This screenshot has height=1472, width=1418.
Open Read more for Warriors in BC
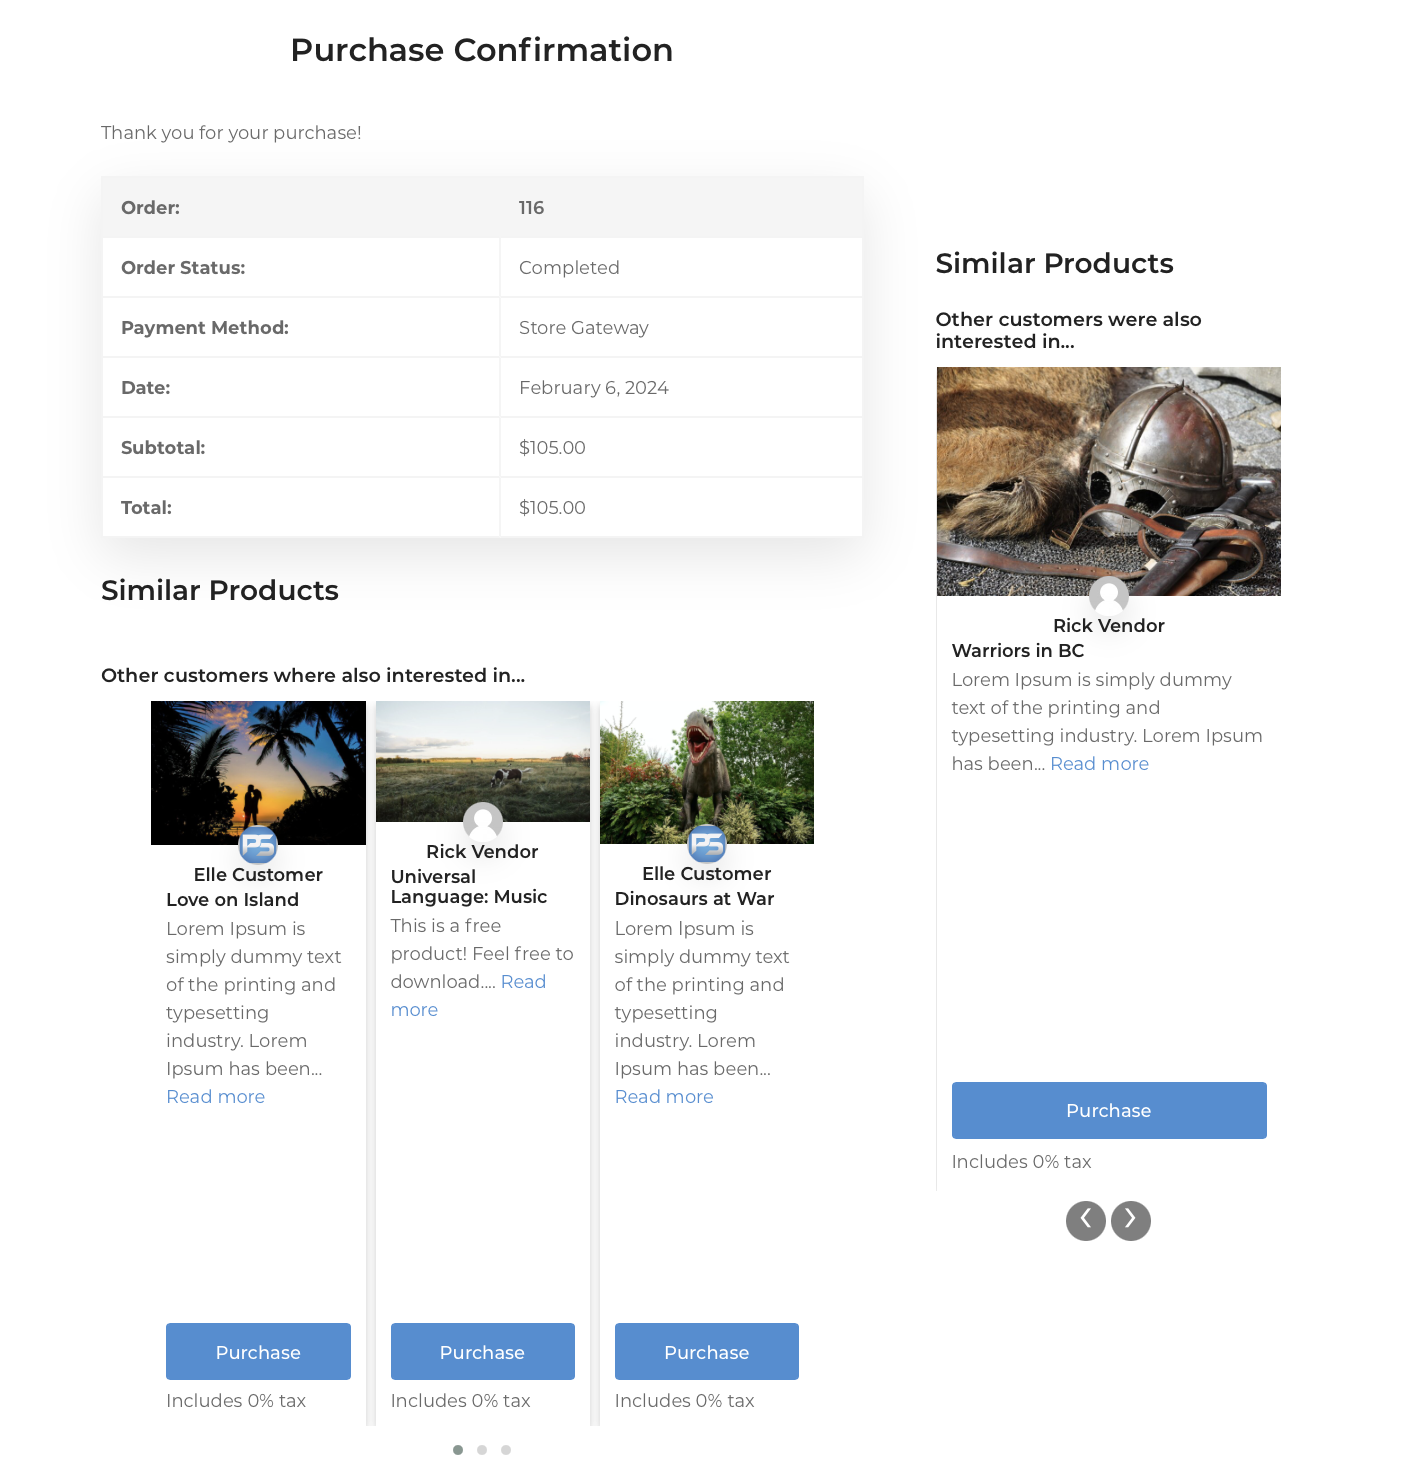click(x=1099, y=764)
